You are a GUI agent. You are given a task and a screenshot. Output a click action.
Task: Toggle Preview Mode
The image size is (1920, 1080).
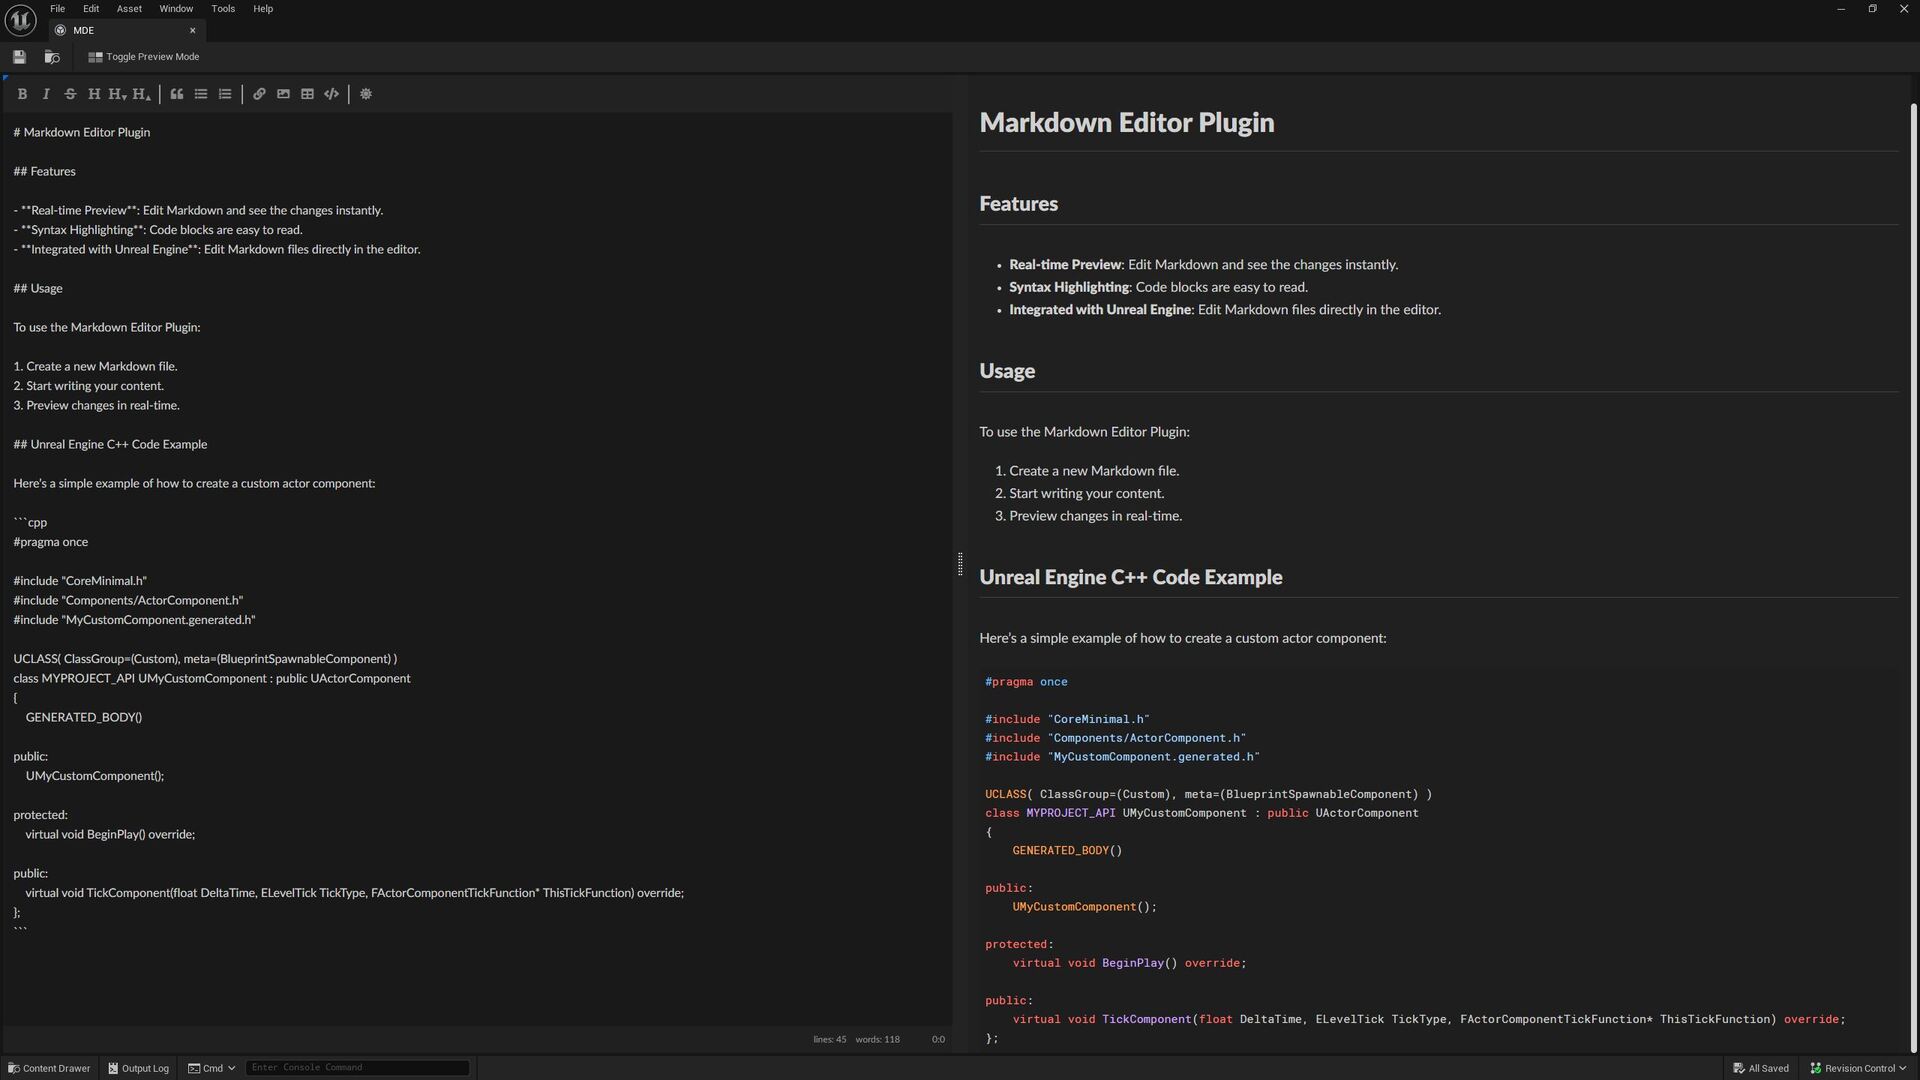144,57
